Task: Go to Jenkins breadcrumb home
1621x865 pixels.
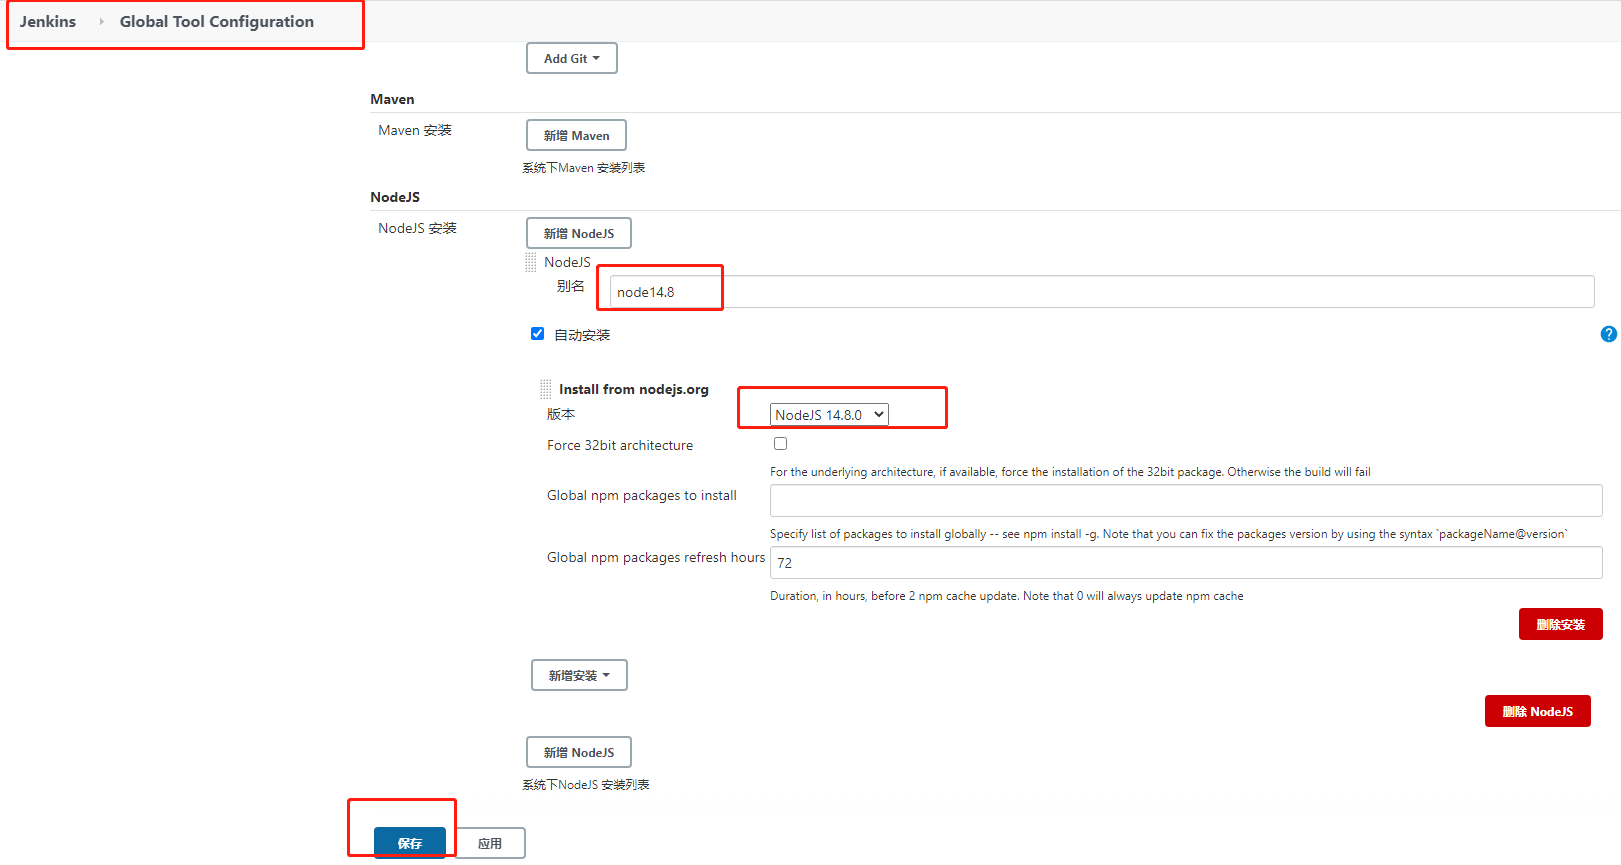Action: [48, 21]
